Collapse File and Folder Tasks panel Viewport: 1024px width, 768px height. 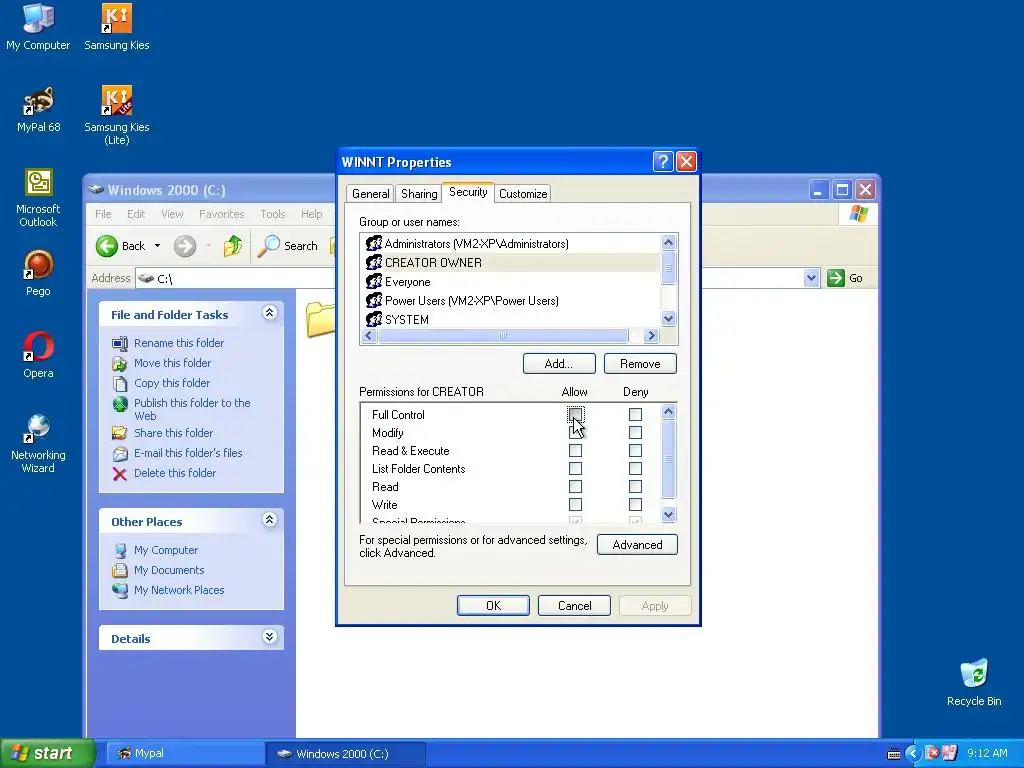[x=270, y=313]
